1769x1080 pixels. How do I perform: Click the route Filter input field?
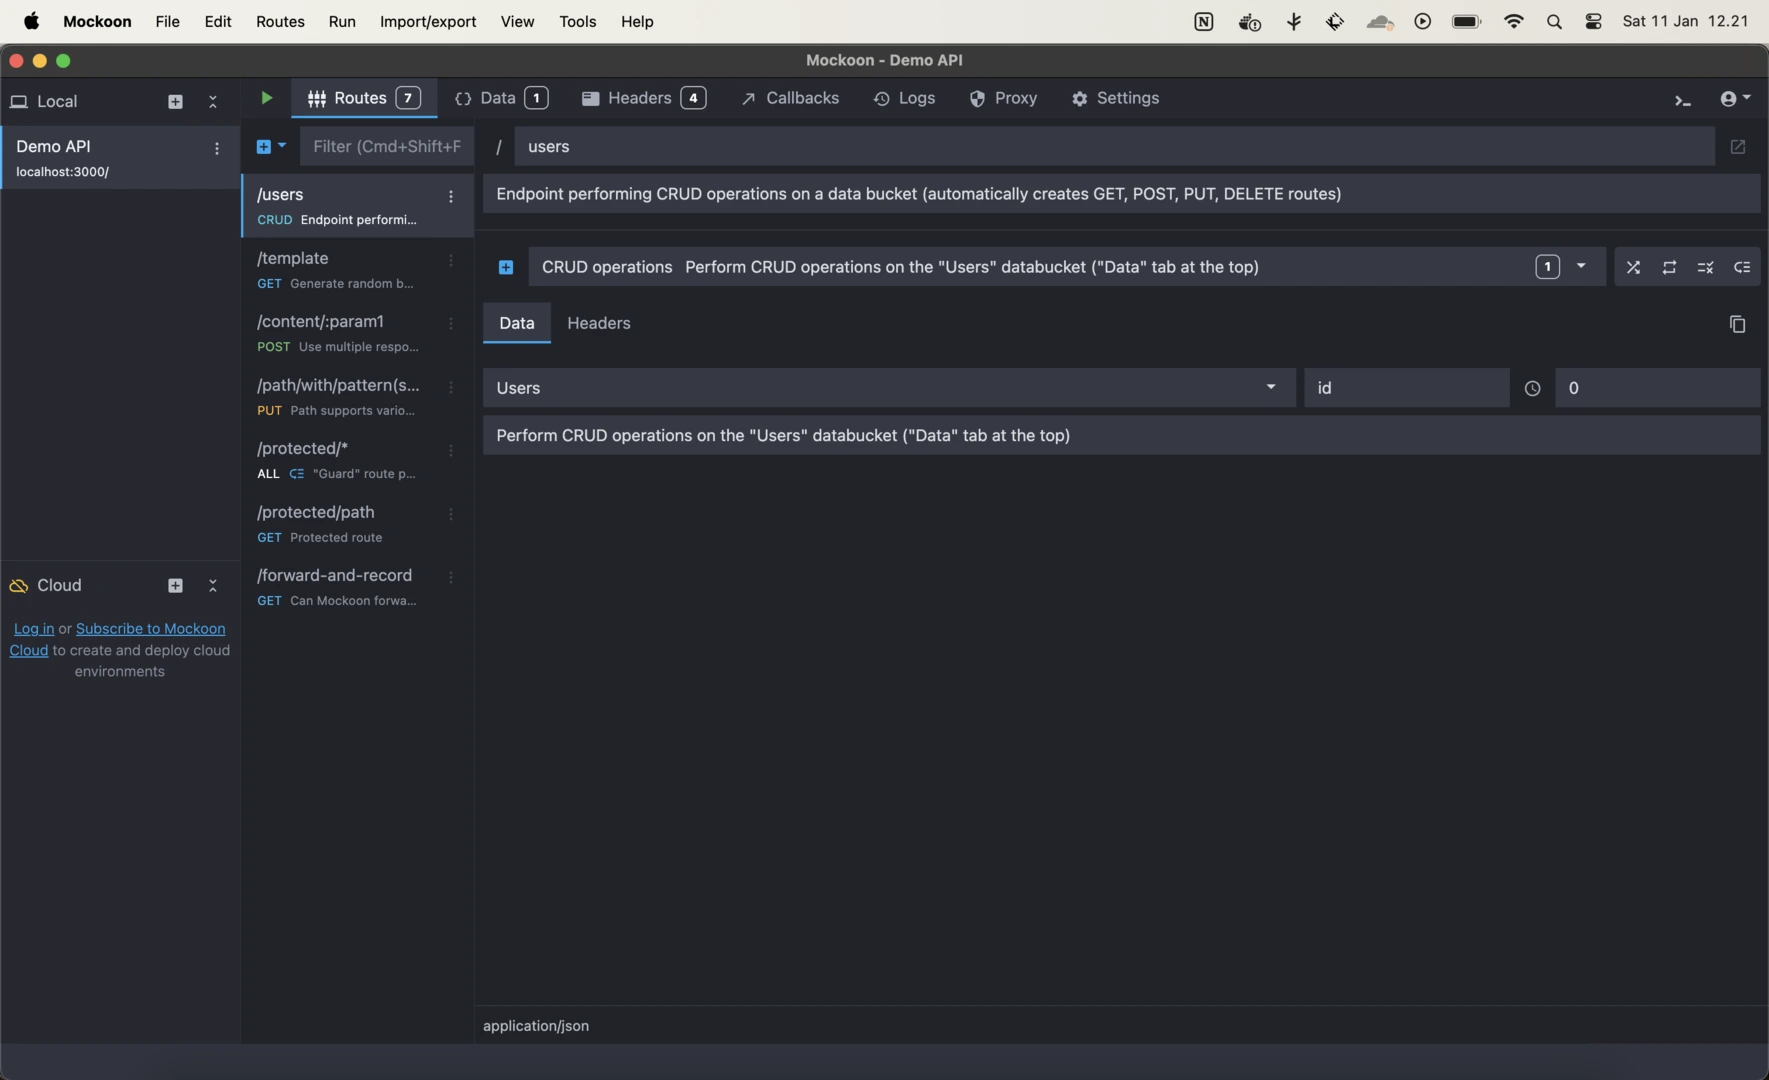386,147
